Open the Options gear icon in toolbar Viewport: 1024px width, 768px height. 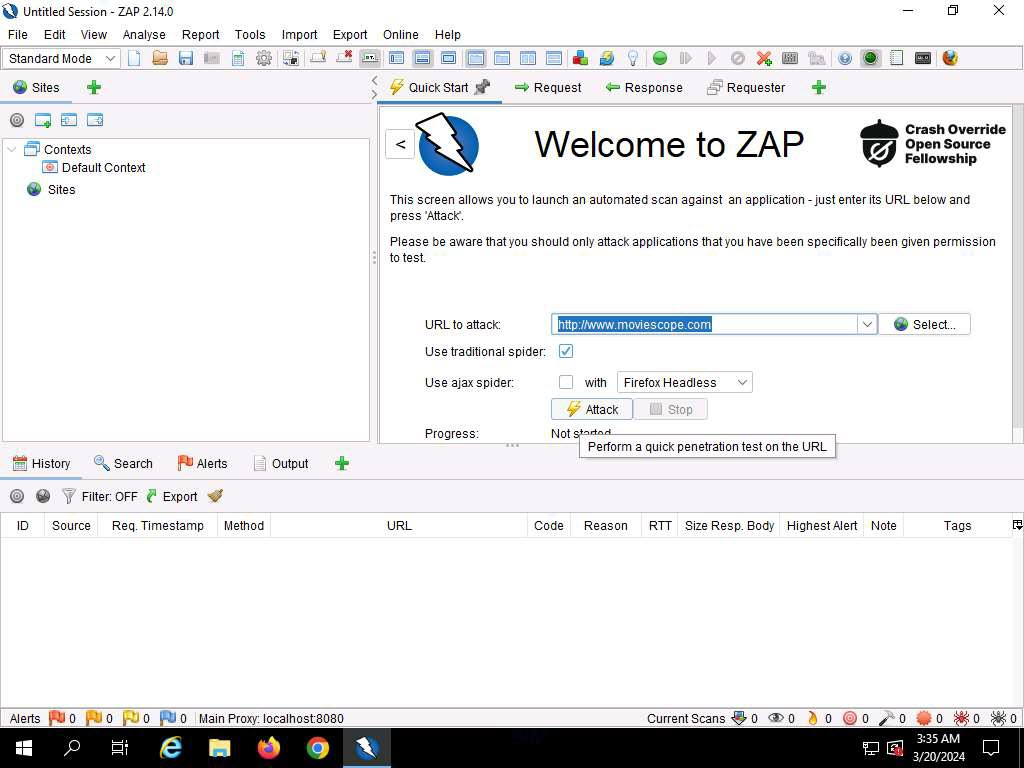[x=264, y=58]
